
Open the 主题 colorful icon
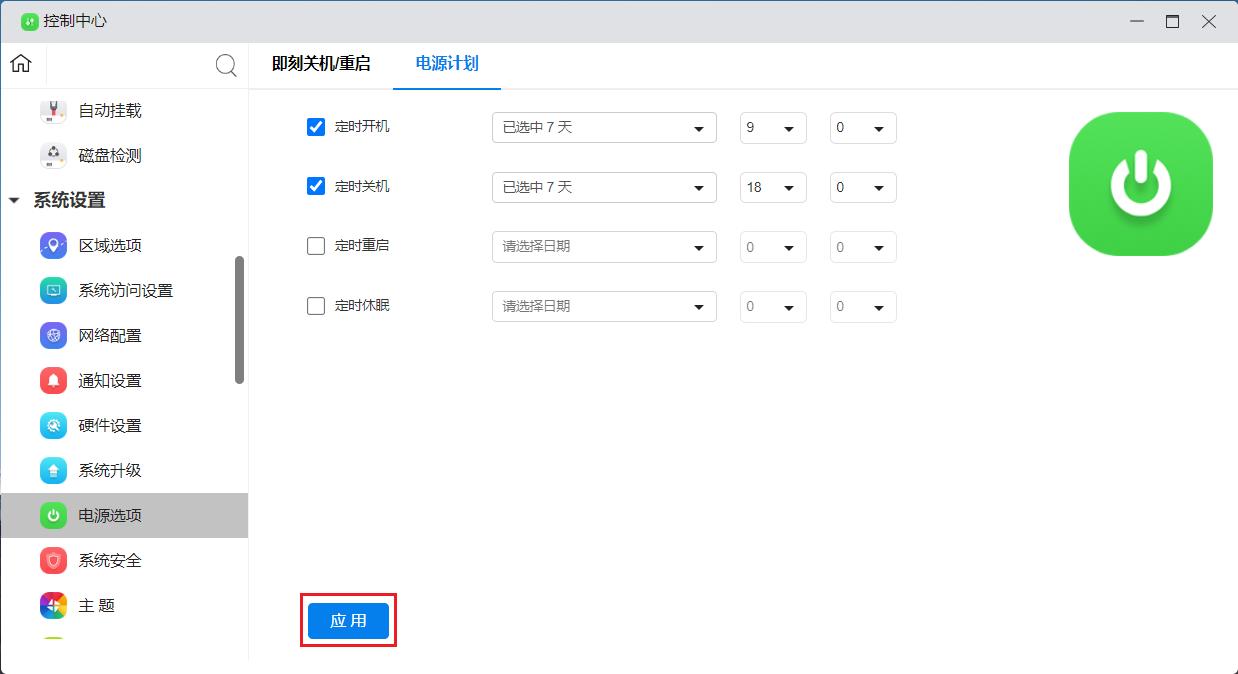[53, 606]
